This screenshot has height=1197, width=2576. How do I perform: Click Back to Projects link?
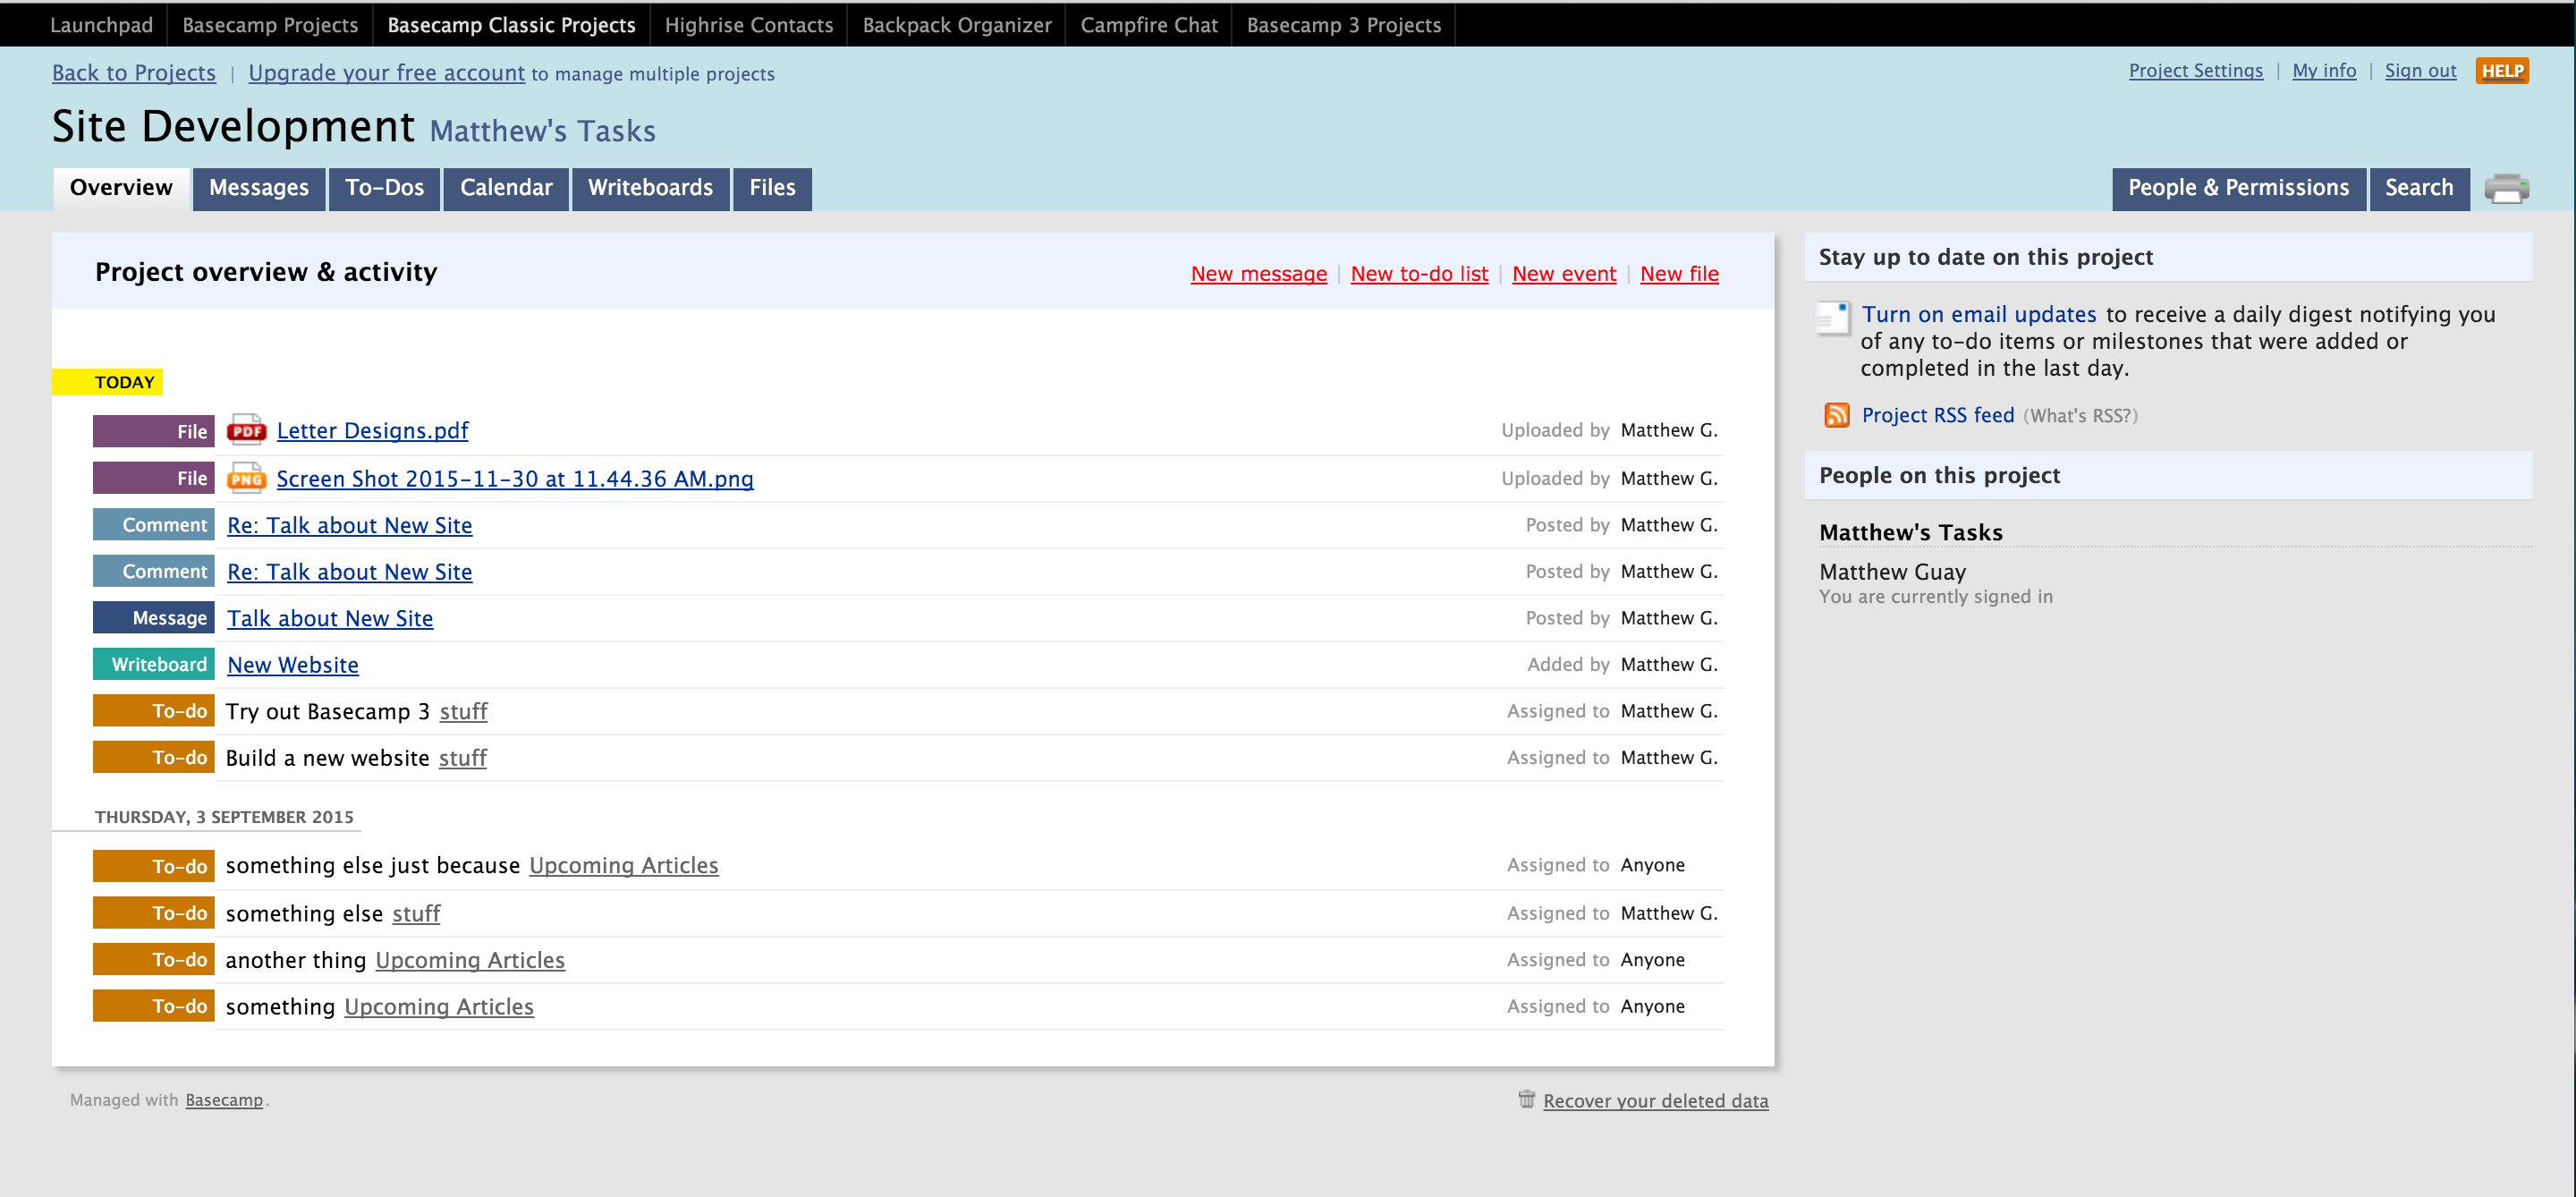(134, 73)
